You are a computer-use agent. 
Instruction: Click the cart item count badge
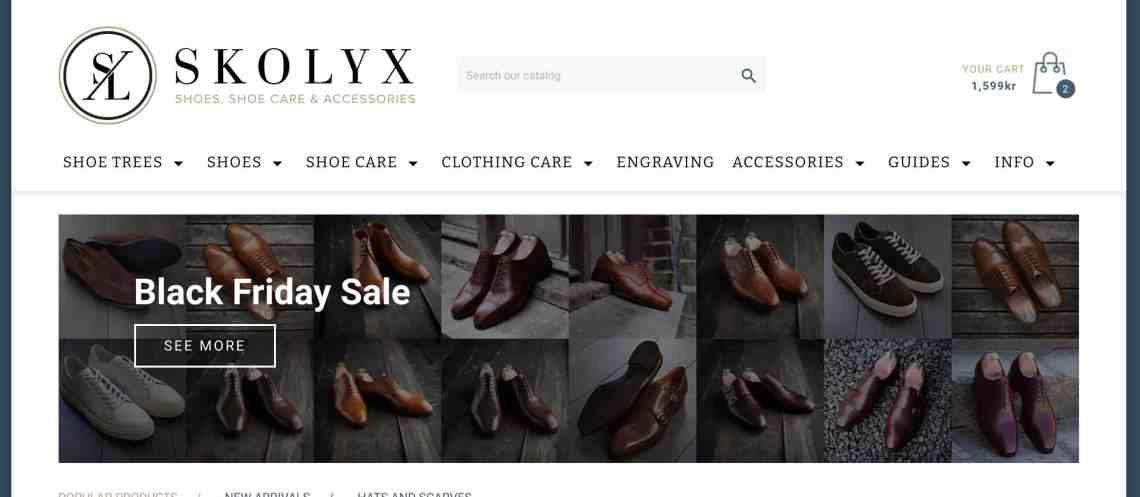coord(1065,89)
